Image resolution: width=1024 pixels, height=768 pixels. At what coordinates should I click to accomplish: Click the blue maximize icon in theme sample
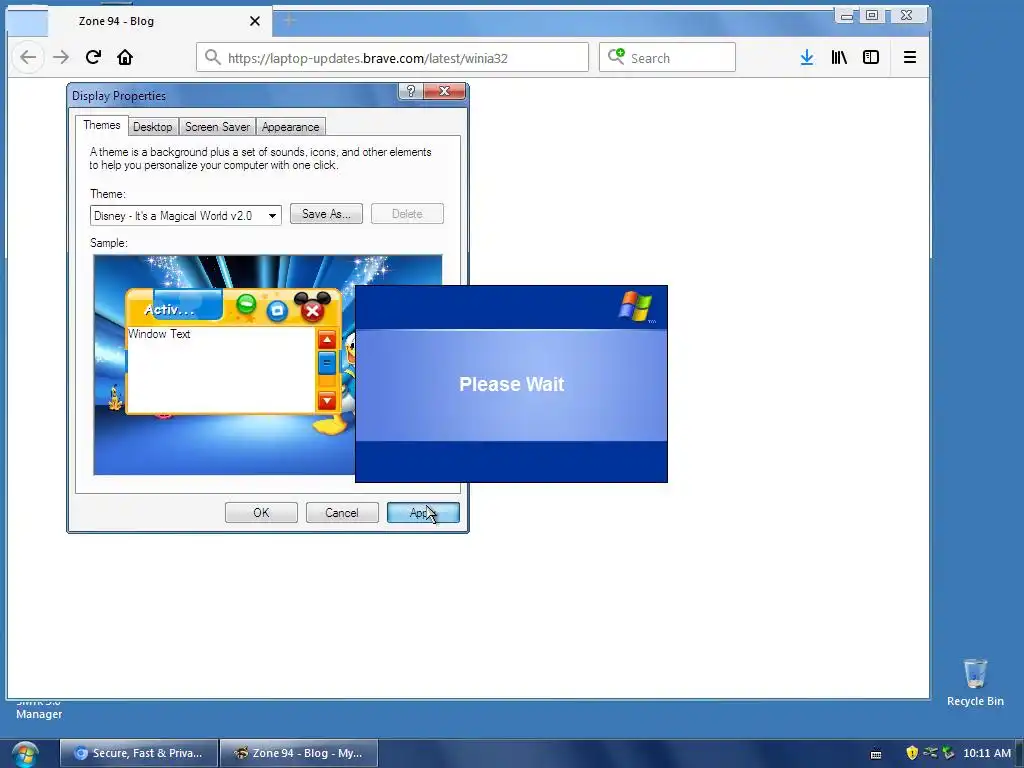pyautogui.click(x=277, y=311)
